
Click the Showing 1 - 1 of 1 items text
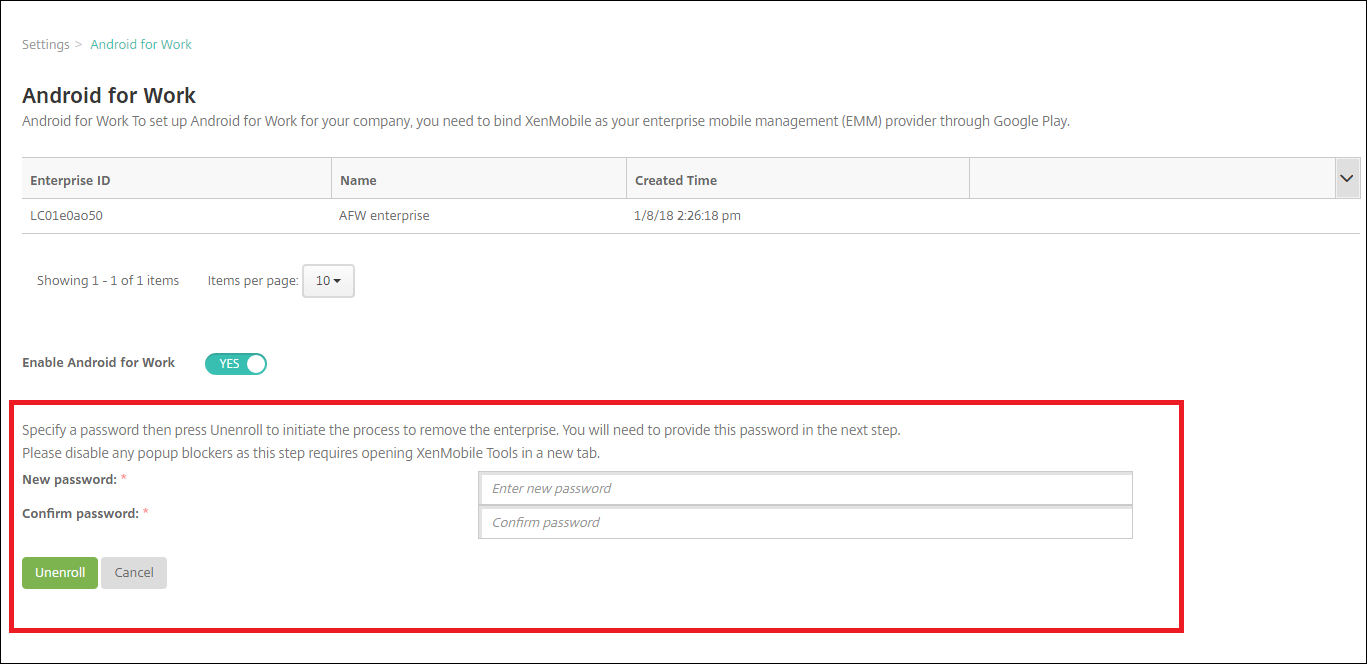point(108,281)
